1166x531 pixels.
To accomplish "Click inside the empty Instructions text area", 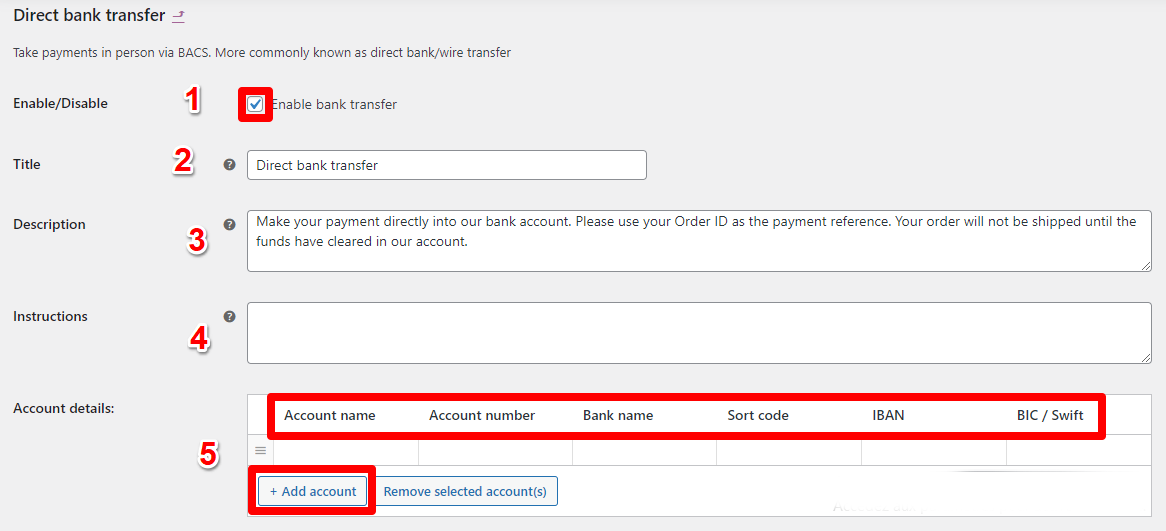I will (698, 333).
